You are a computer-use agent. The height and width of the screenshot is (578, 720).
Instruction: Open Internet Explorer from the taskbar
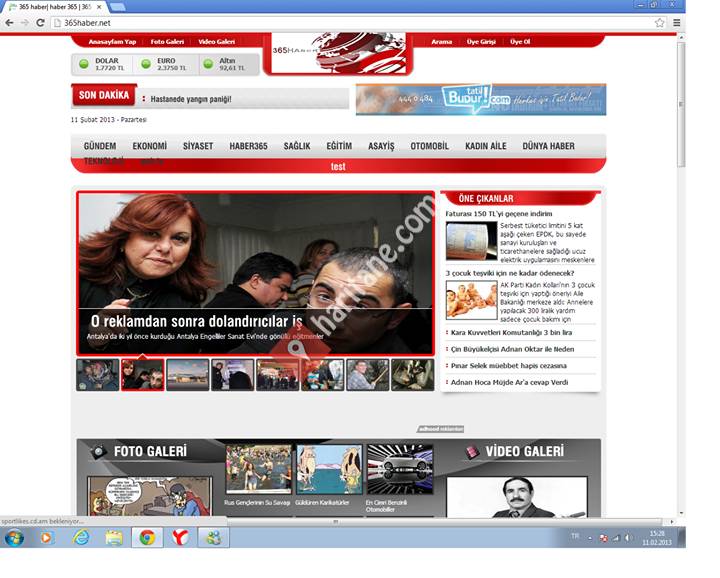(81, 537)
